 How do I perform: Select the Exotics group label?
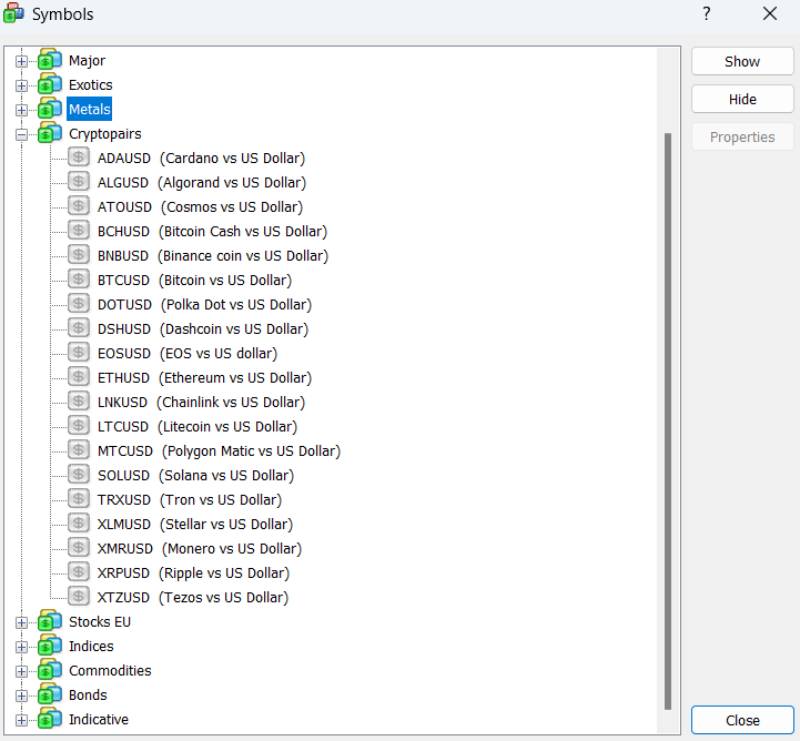90,85
